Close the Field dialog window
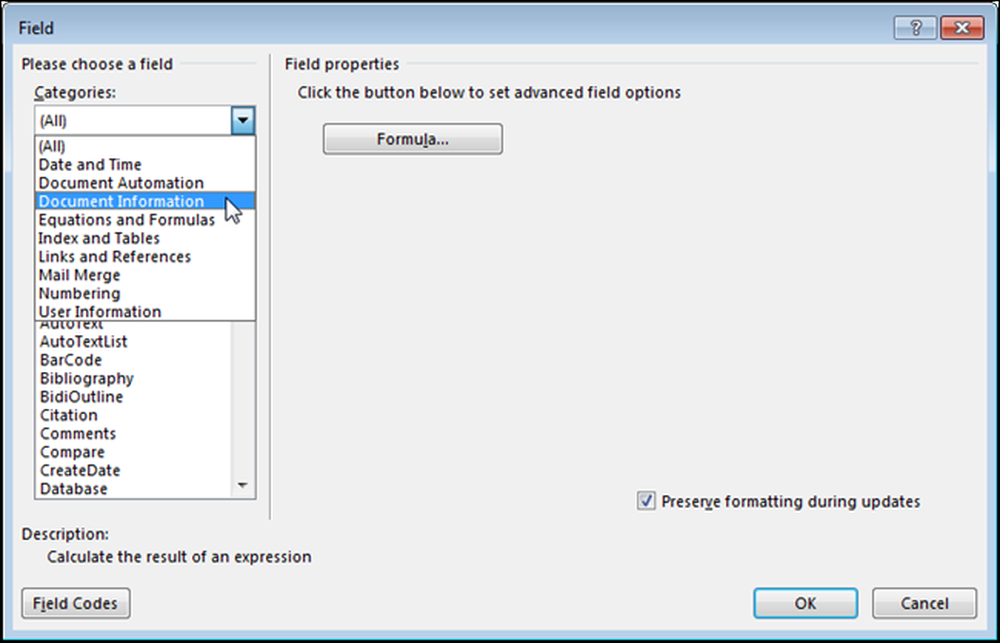The image size is (1000, 643). coord(962,28)
